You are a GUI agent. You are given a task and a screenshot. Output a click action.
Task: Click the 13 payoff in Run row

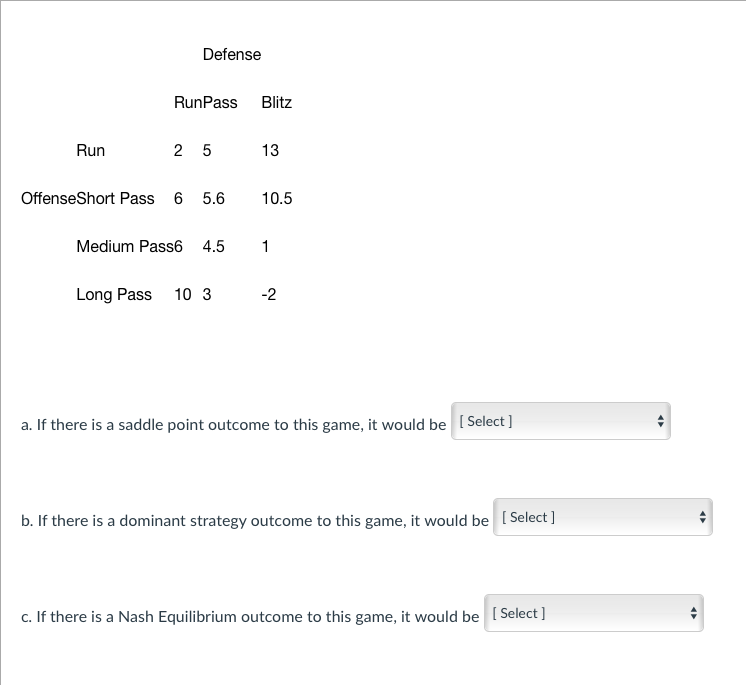pyautogui.click(x=270, y=150)
